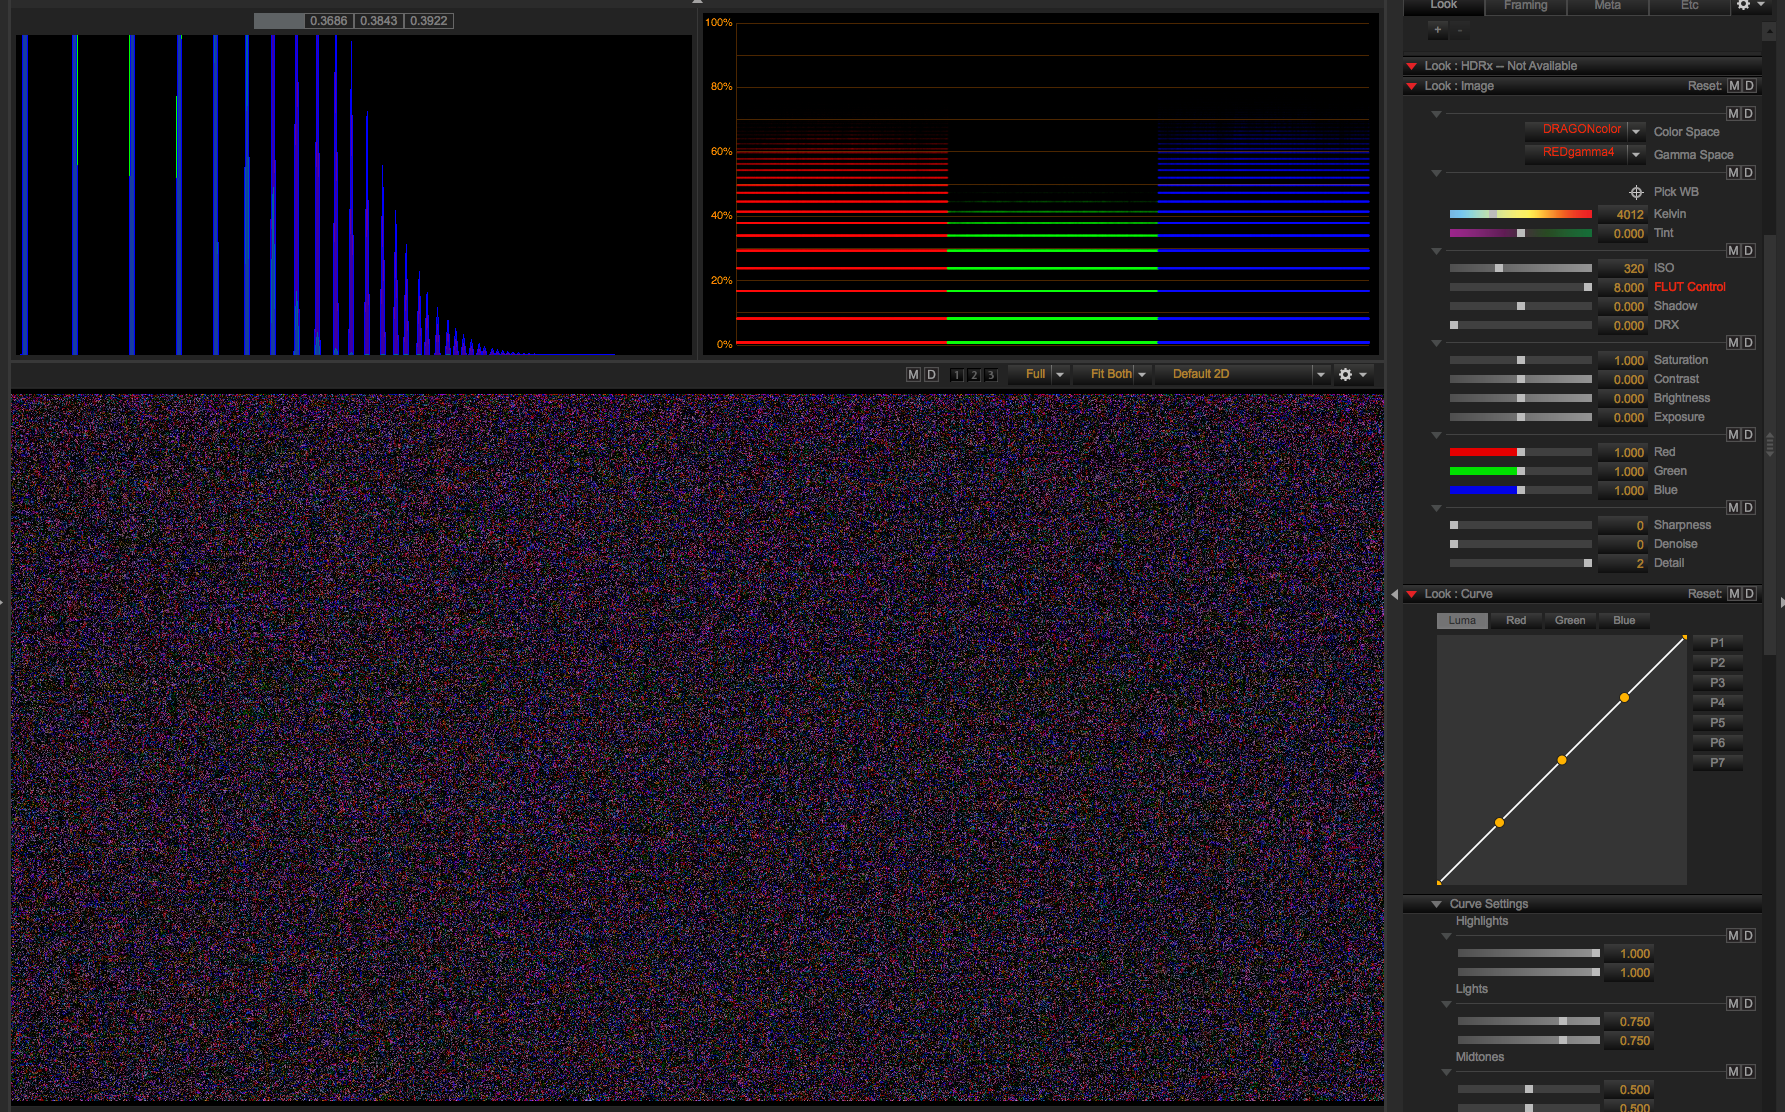Screen dimensions: 1785x1112
Task: Open the Full resolution dropdown
Action: coord(1038,374)
